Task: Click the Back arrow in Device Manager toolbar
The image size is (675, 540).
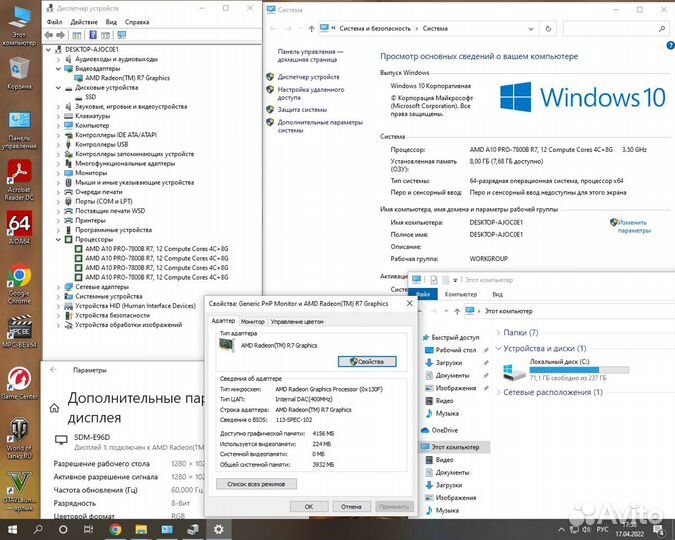Action: coord(49,35)
